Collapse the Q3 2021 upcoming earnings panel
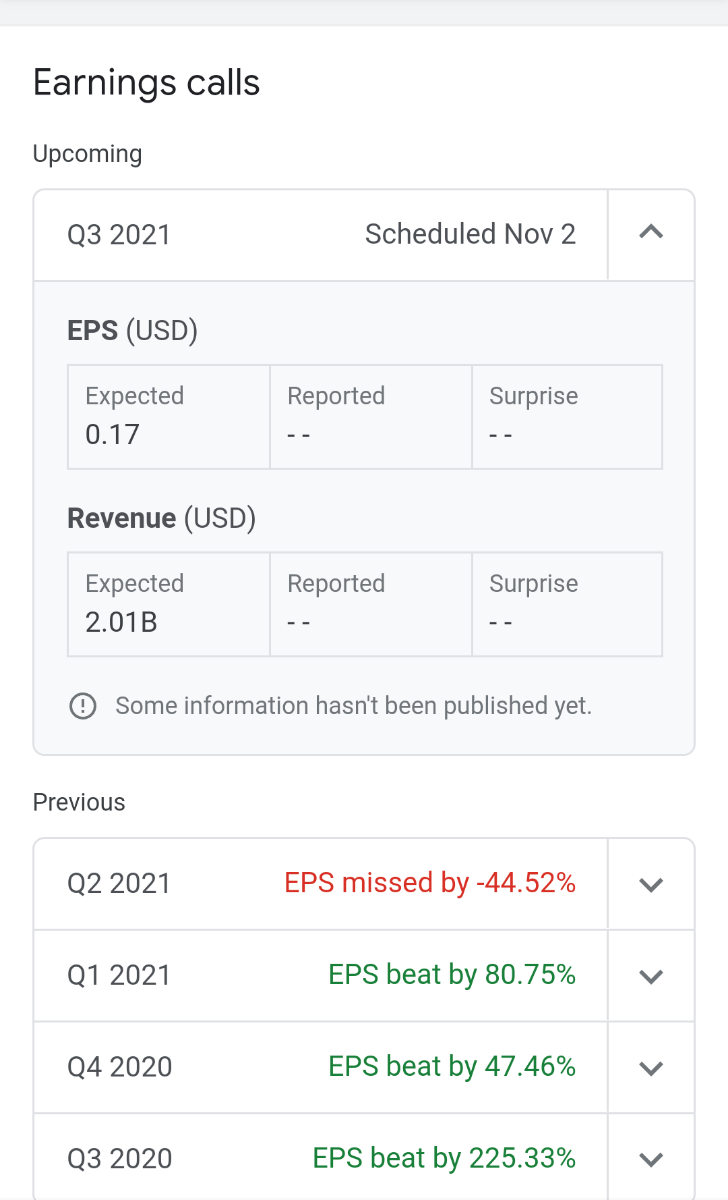Viewport: 728px width, 1200px height. (651, 234)
